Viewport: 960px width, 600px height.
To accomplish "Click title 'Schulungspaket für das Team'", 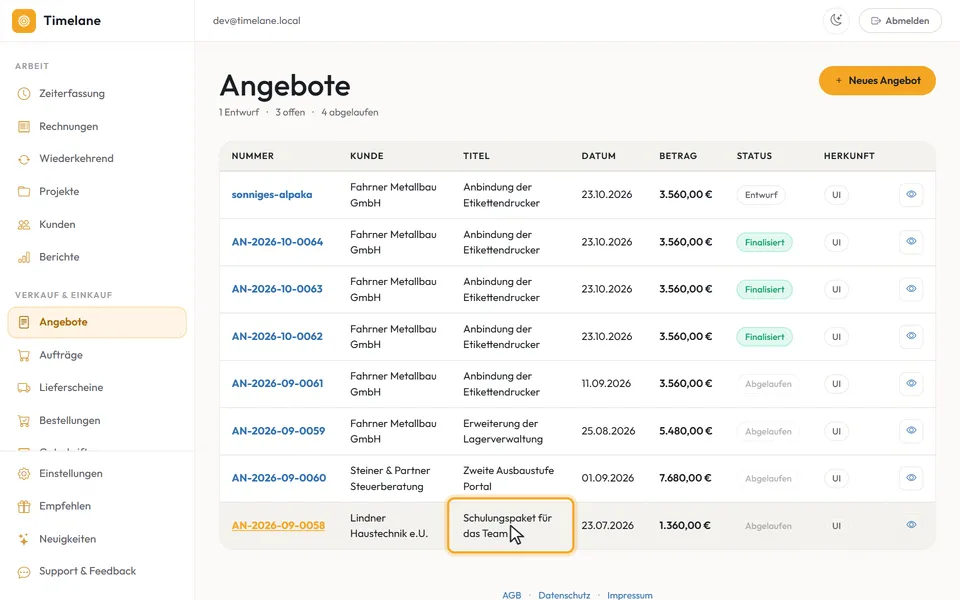I will pos(507,526).
